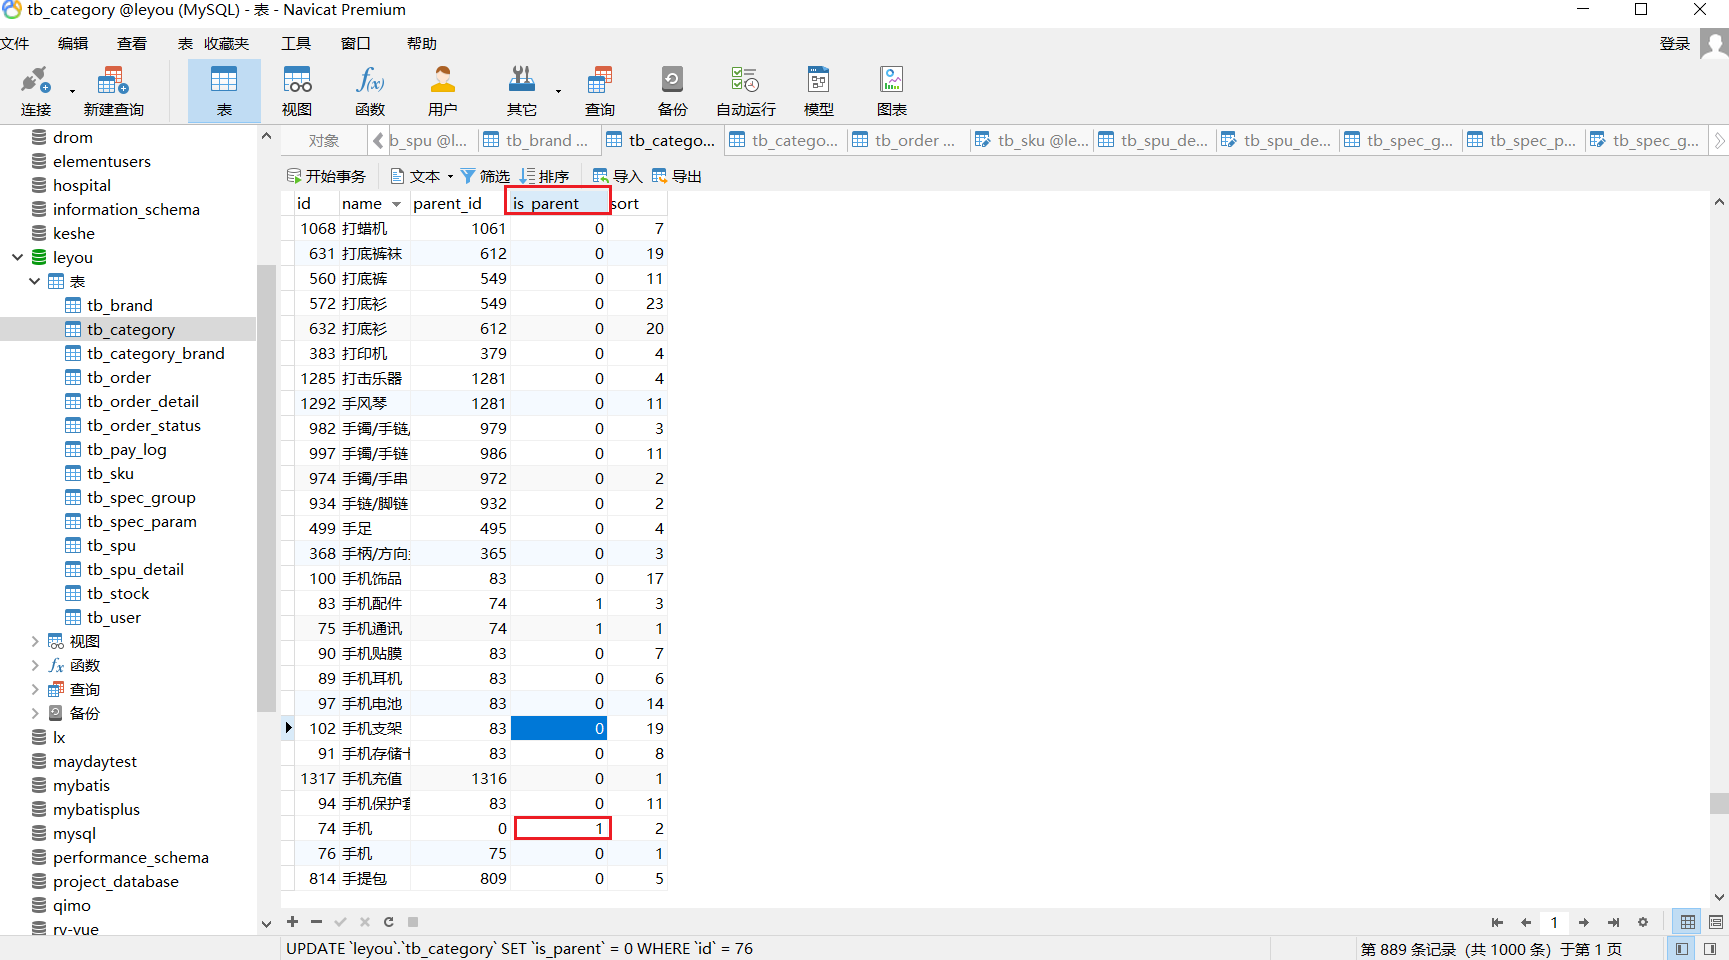Click the 开始事务 begin transaction button
The width and height of the screenshot is (1729, 960).
pos(326,176)
